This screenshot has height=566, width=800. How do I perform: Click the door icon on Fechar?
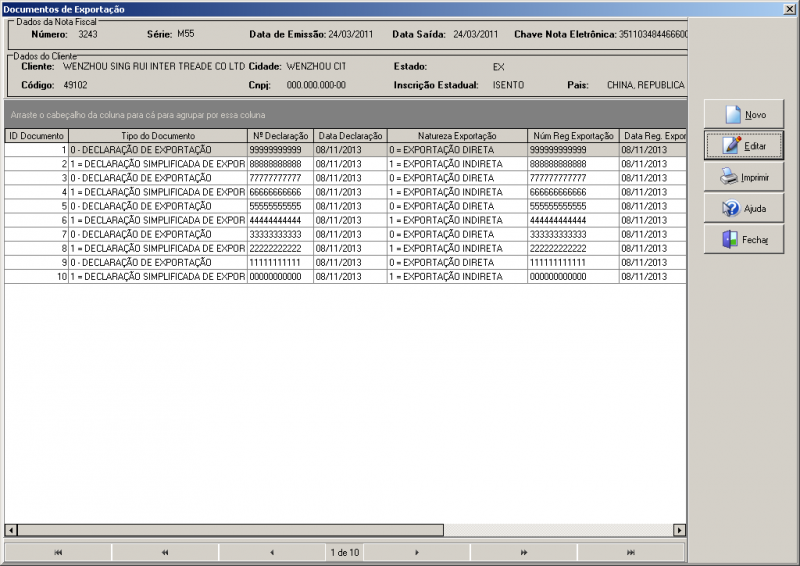tap(730, 239)
